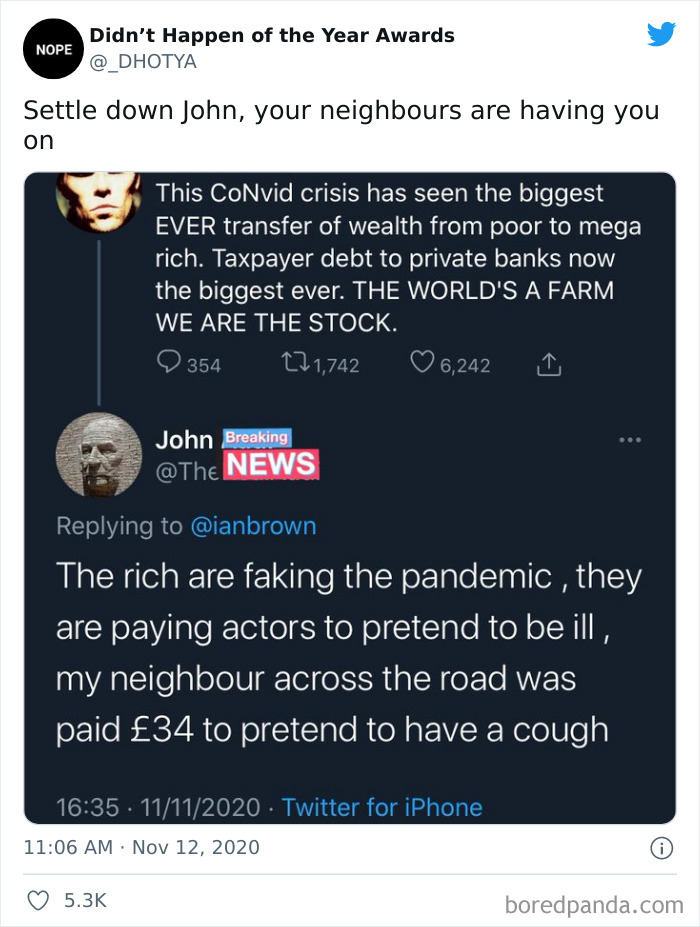Screen dimensions: 700x927
Task: Like the tweet with 5.3K hearts
Action: pyautogui.click(x=40, y=900)
